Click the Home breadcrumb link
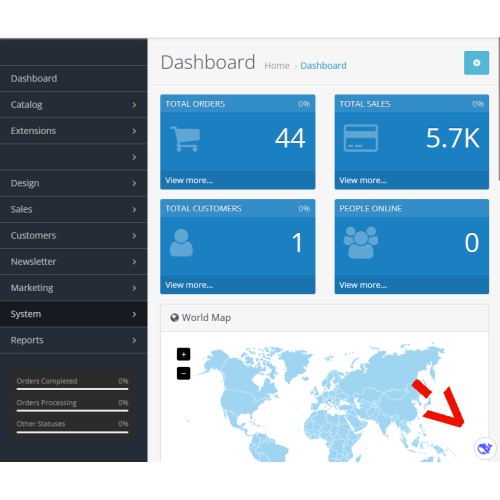500x500 pixels. coord(277,66)
